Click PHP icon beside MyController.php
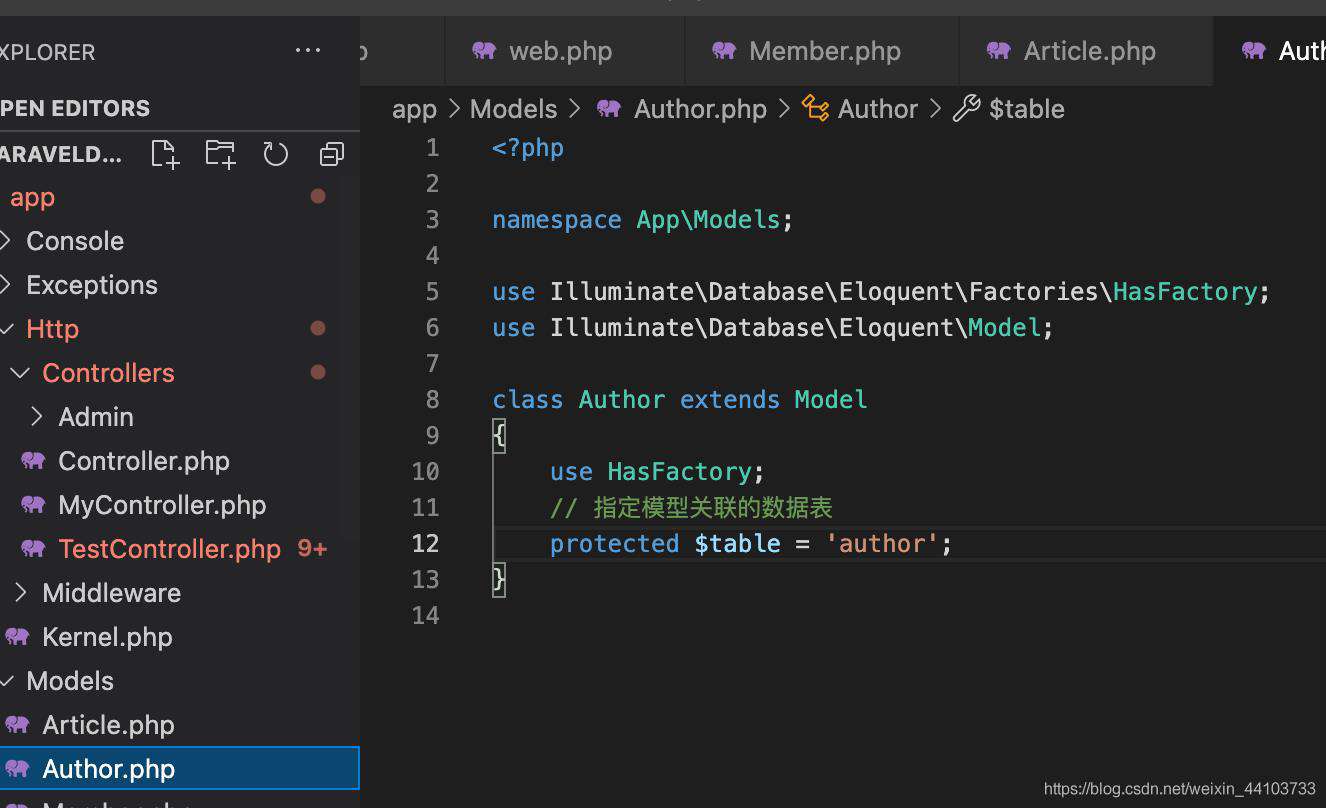 (x=33, y=505)
